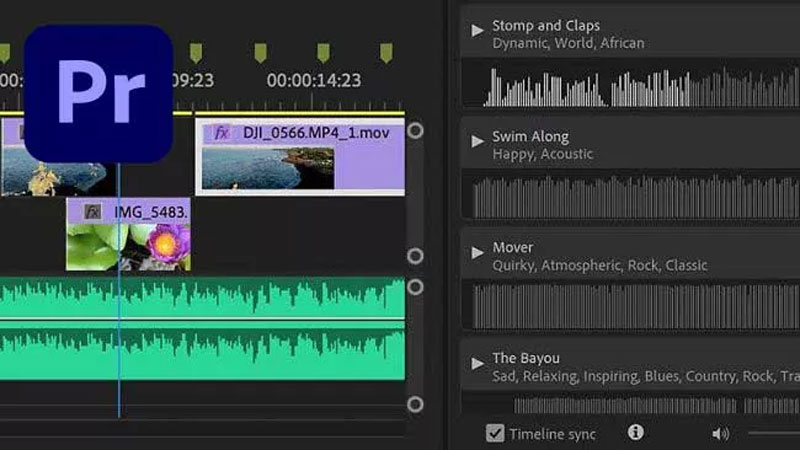Click the info icon beside Timeline sync
The width and height of the screenshot is (800, 450).
(635, 432)
